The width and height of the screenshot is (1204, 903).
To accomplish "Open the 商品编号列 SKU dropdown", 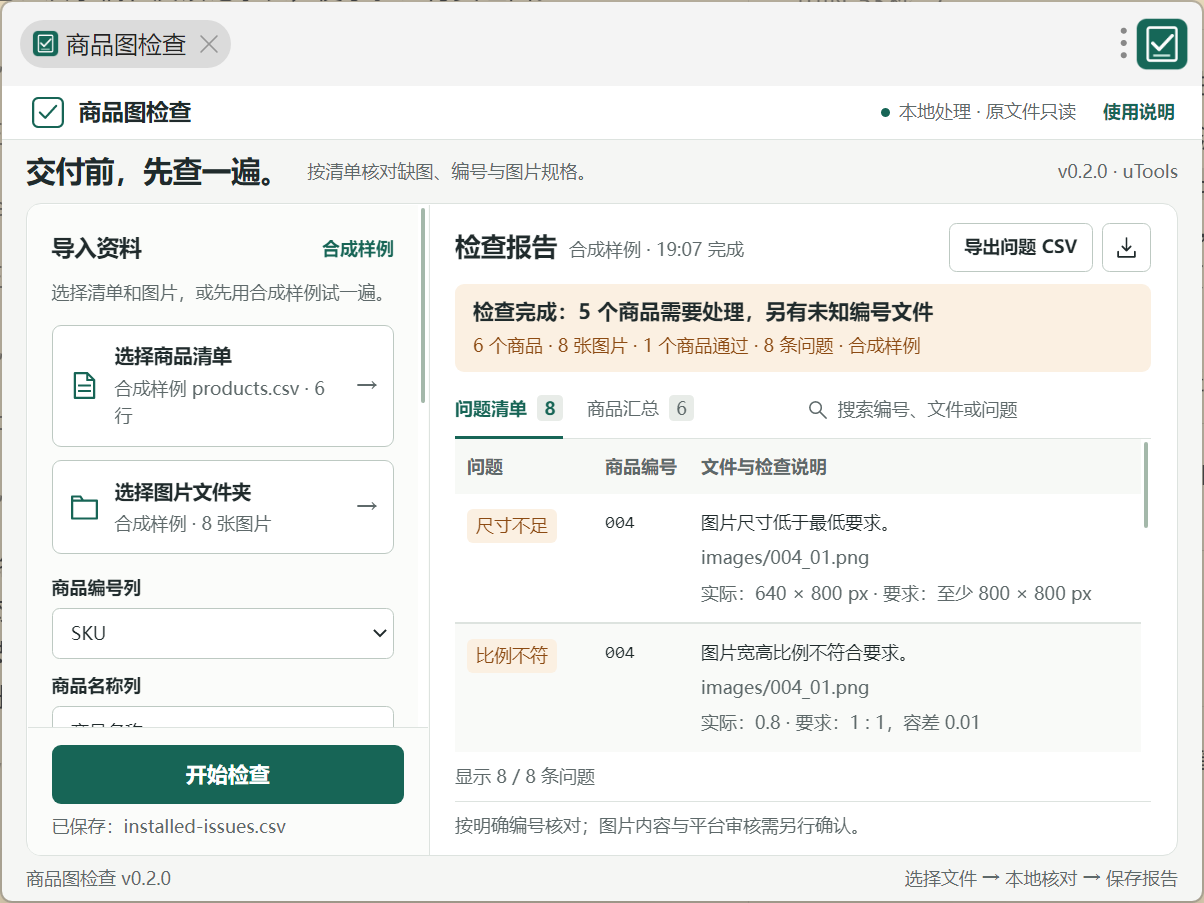I will click(223, 633).
